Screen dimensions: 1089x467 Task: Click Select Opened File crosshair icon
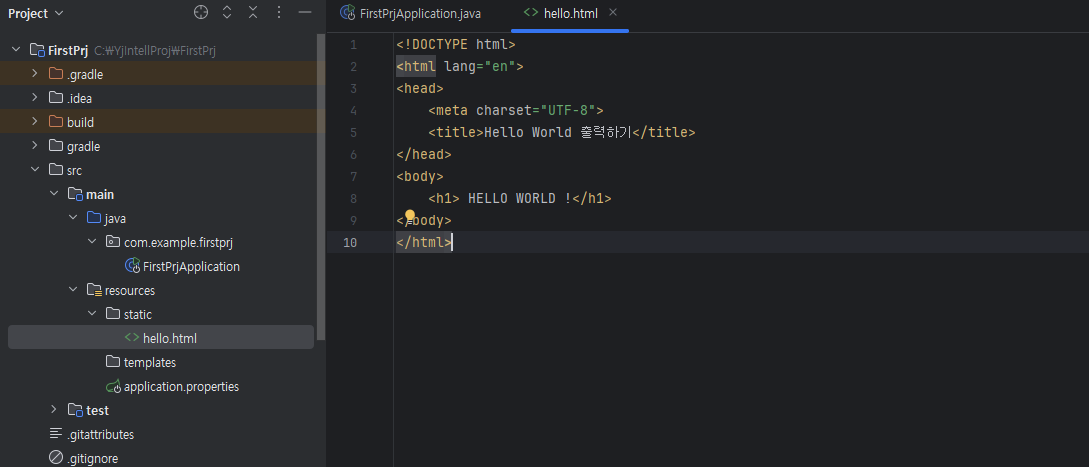coord(201,13)
